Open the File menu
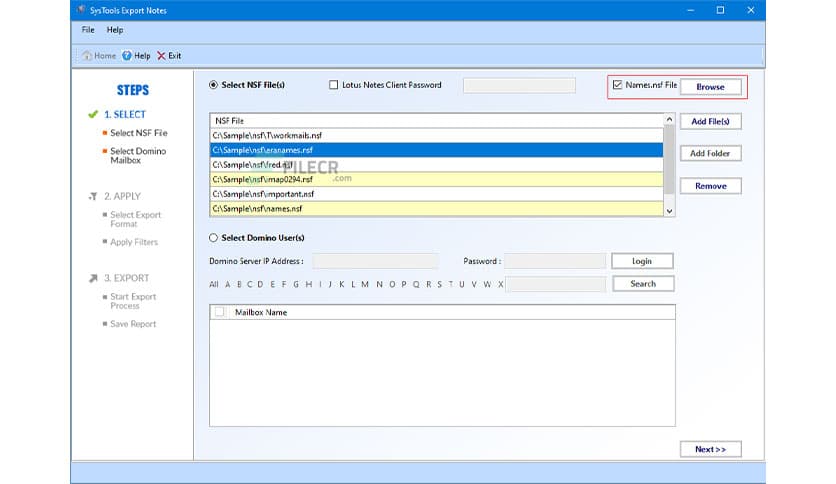The height and width of the screenshot is (484, 836). 88,30
